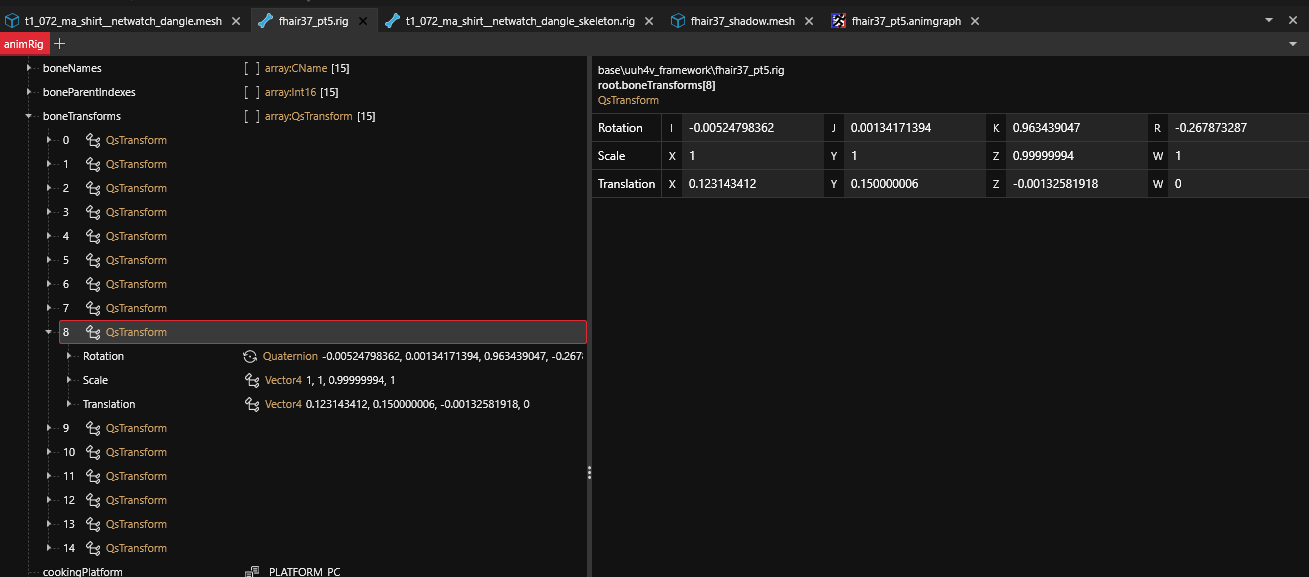This screenshot has height=577, width=1309.
Task: Expand the boneNames array node
Action: [29, 68]
